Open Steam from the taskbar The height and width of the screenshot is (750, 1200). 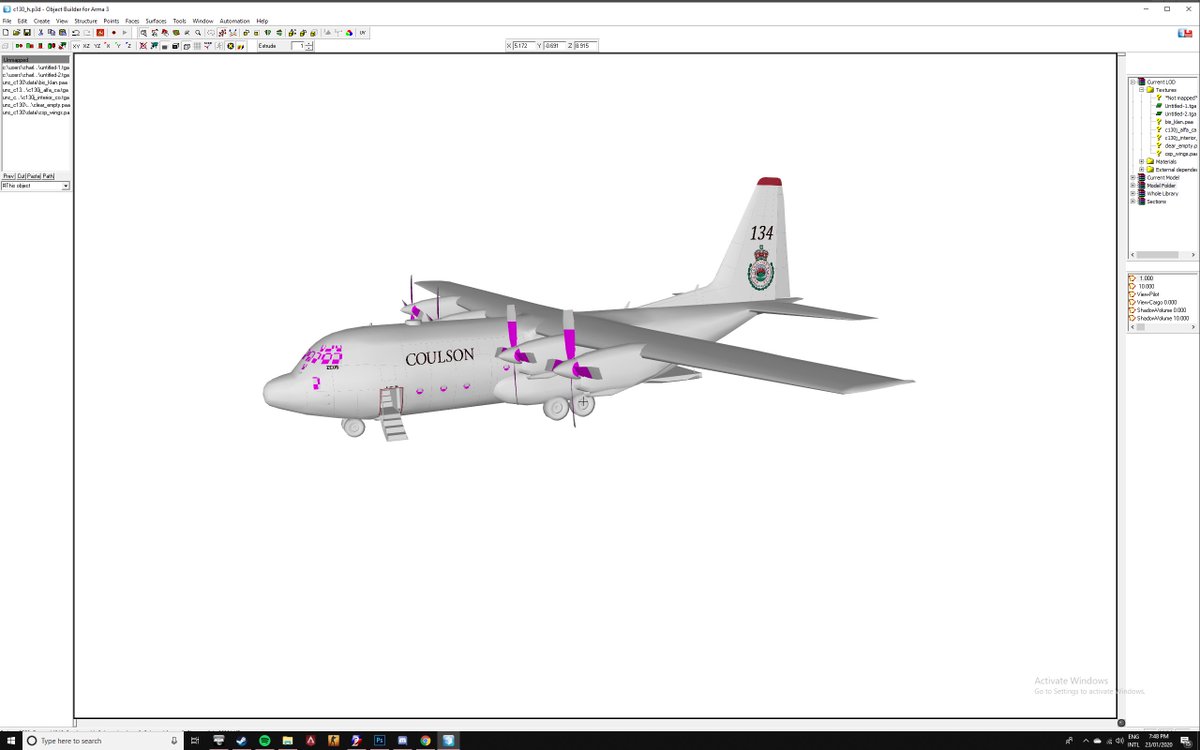click(242, 741)
